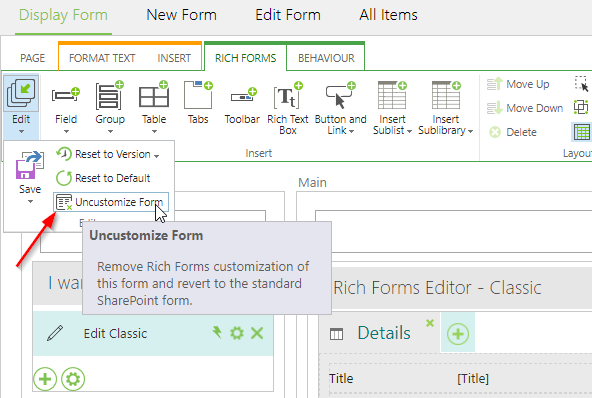This screenshot has height=398, width=592.
Task: Choose Reset to Default
Action: click(103, 178)
